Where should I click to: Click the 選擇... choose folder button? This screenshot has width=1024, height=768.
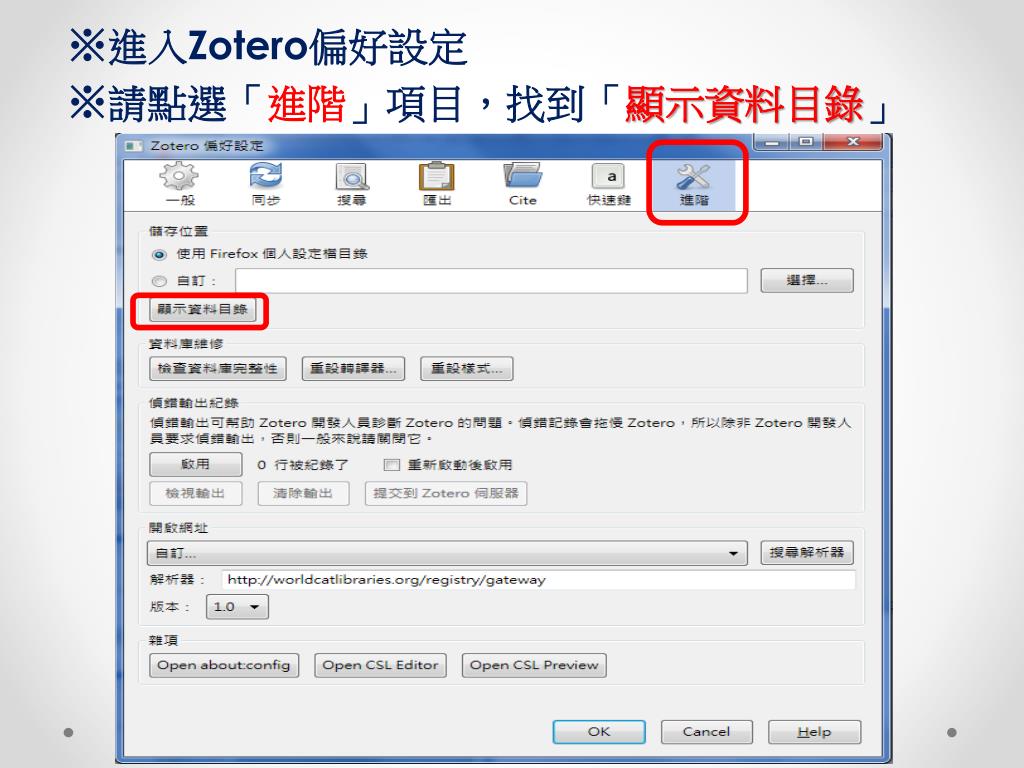pyautogui.click(x=807, y=281)
